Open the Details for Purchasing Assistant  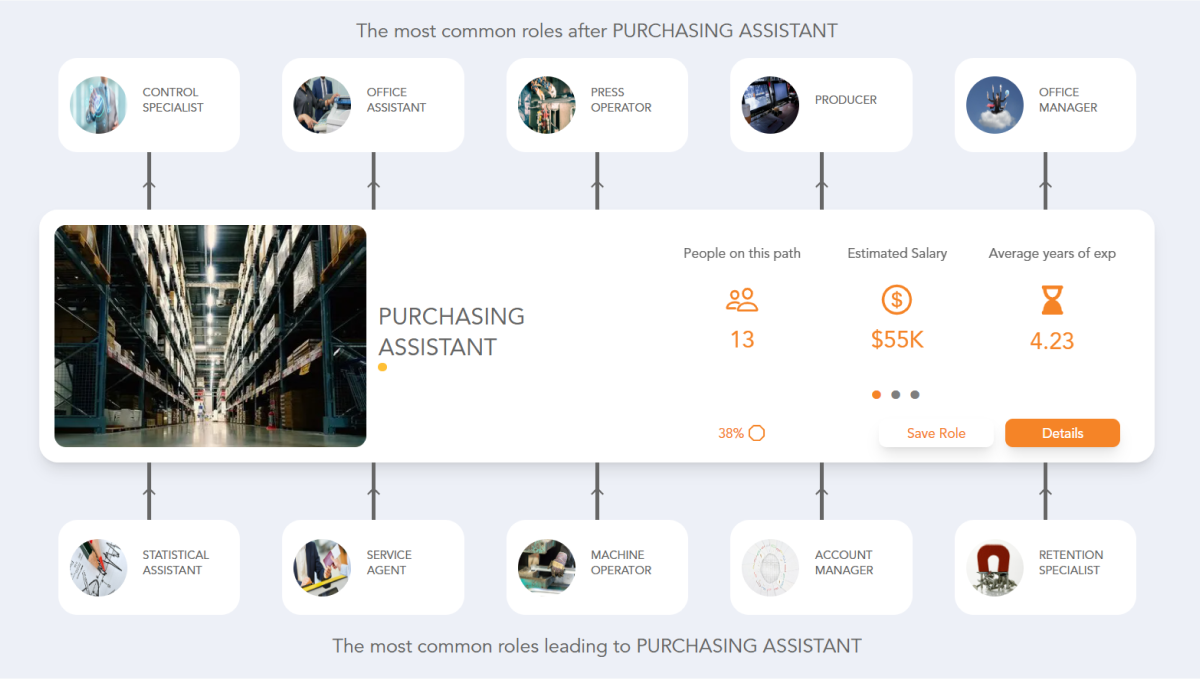point(1062,433)
